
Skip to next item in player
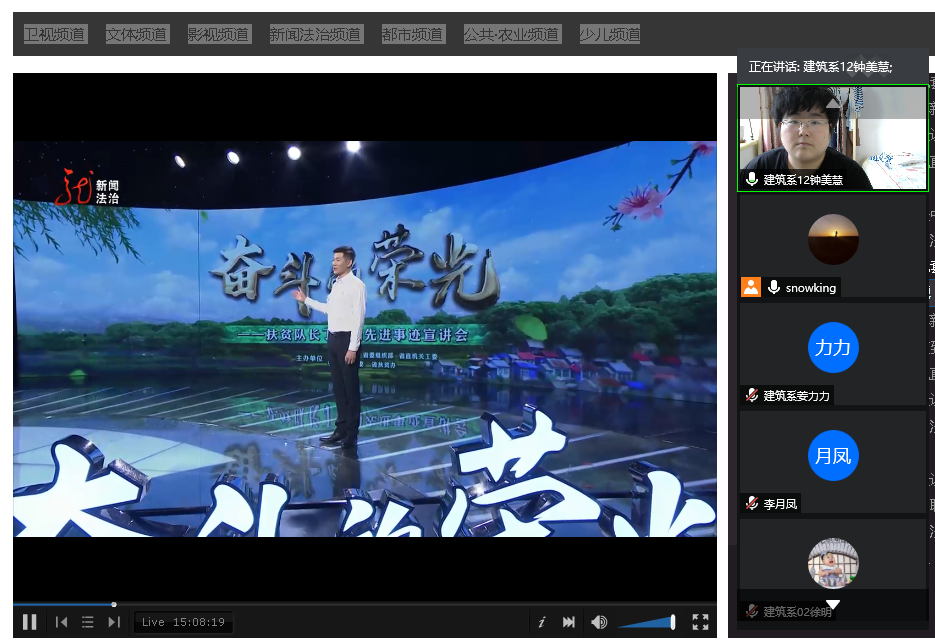[113, 622]
